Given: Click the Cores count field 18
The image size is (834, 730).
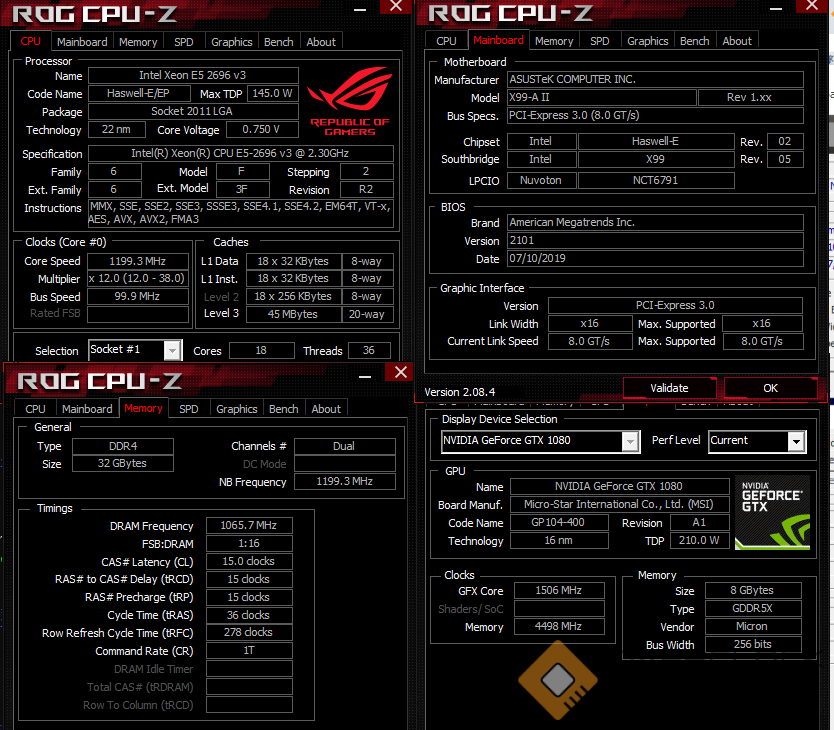Looking at the screenshot, I should (261, 350).
